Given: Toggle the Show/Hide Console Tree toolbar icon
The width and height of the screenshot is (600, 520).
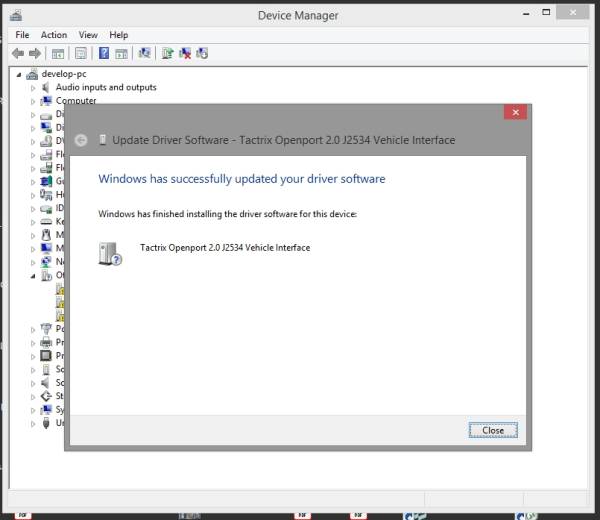Looking at the screenshot, I should [x=58, y=54].
